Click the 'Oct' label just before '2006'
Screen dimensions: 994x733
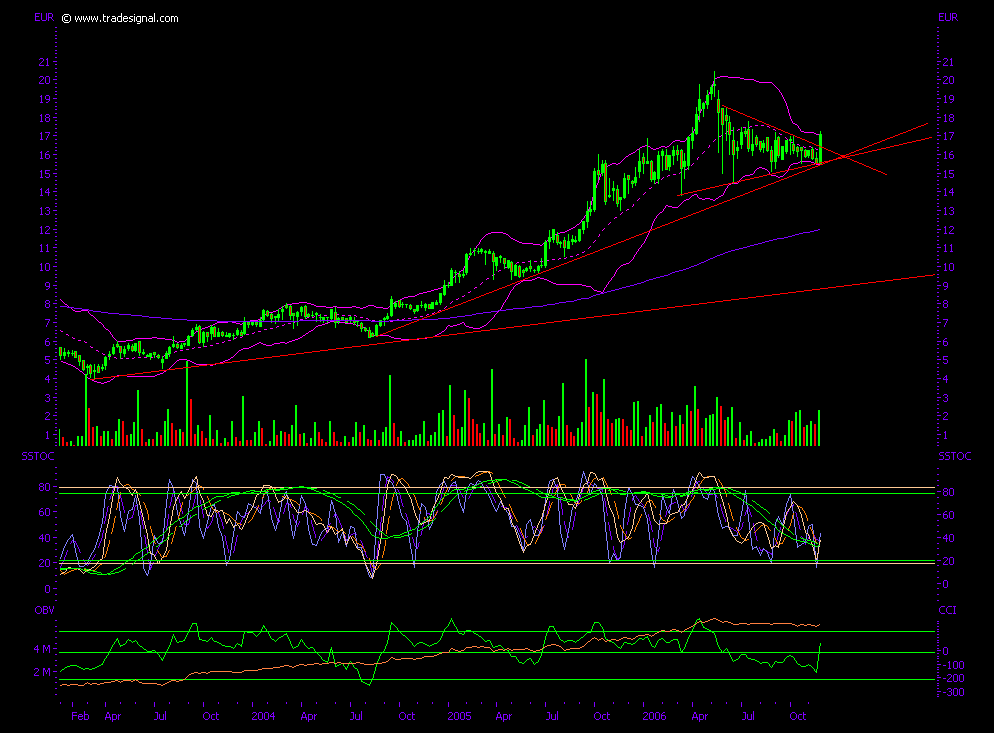click(x=602, y=717)
